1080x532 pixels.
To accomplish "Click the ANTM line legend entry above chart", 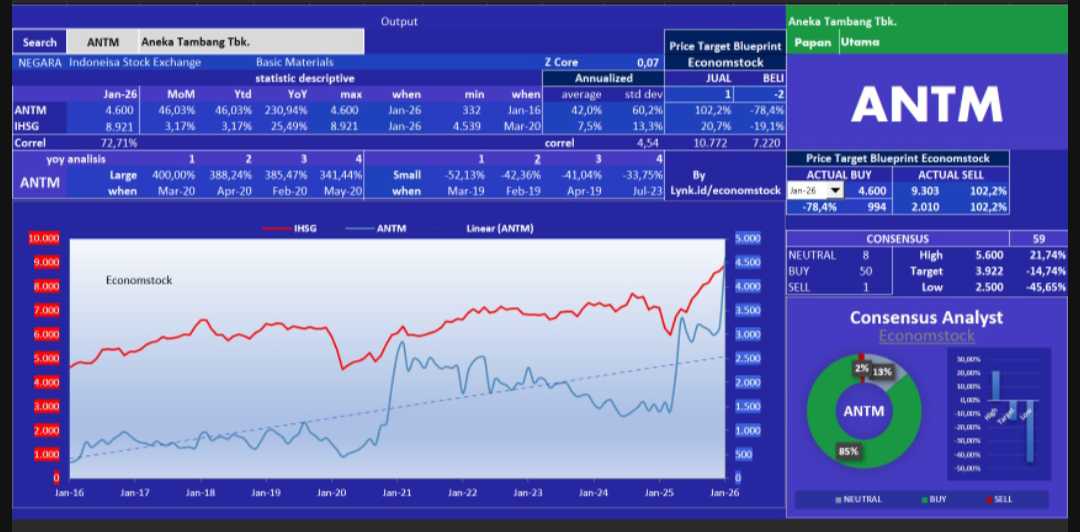I will (375, 228).
